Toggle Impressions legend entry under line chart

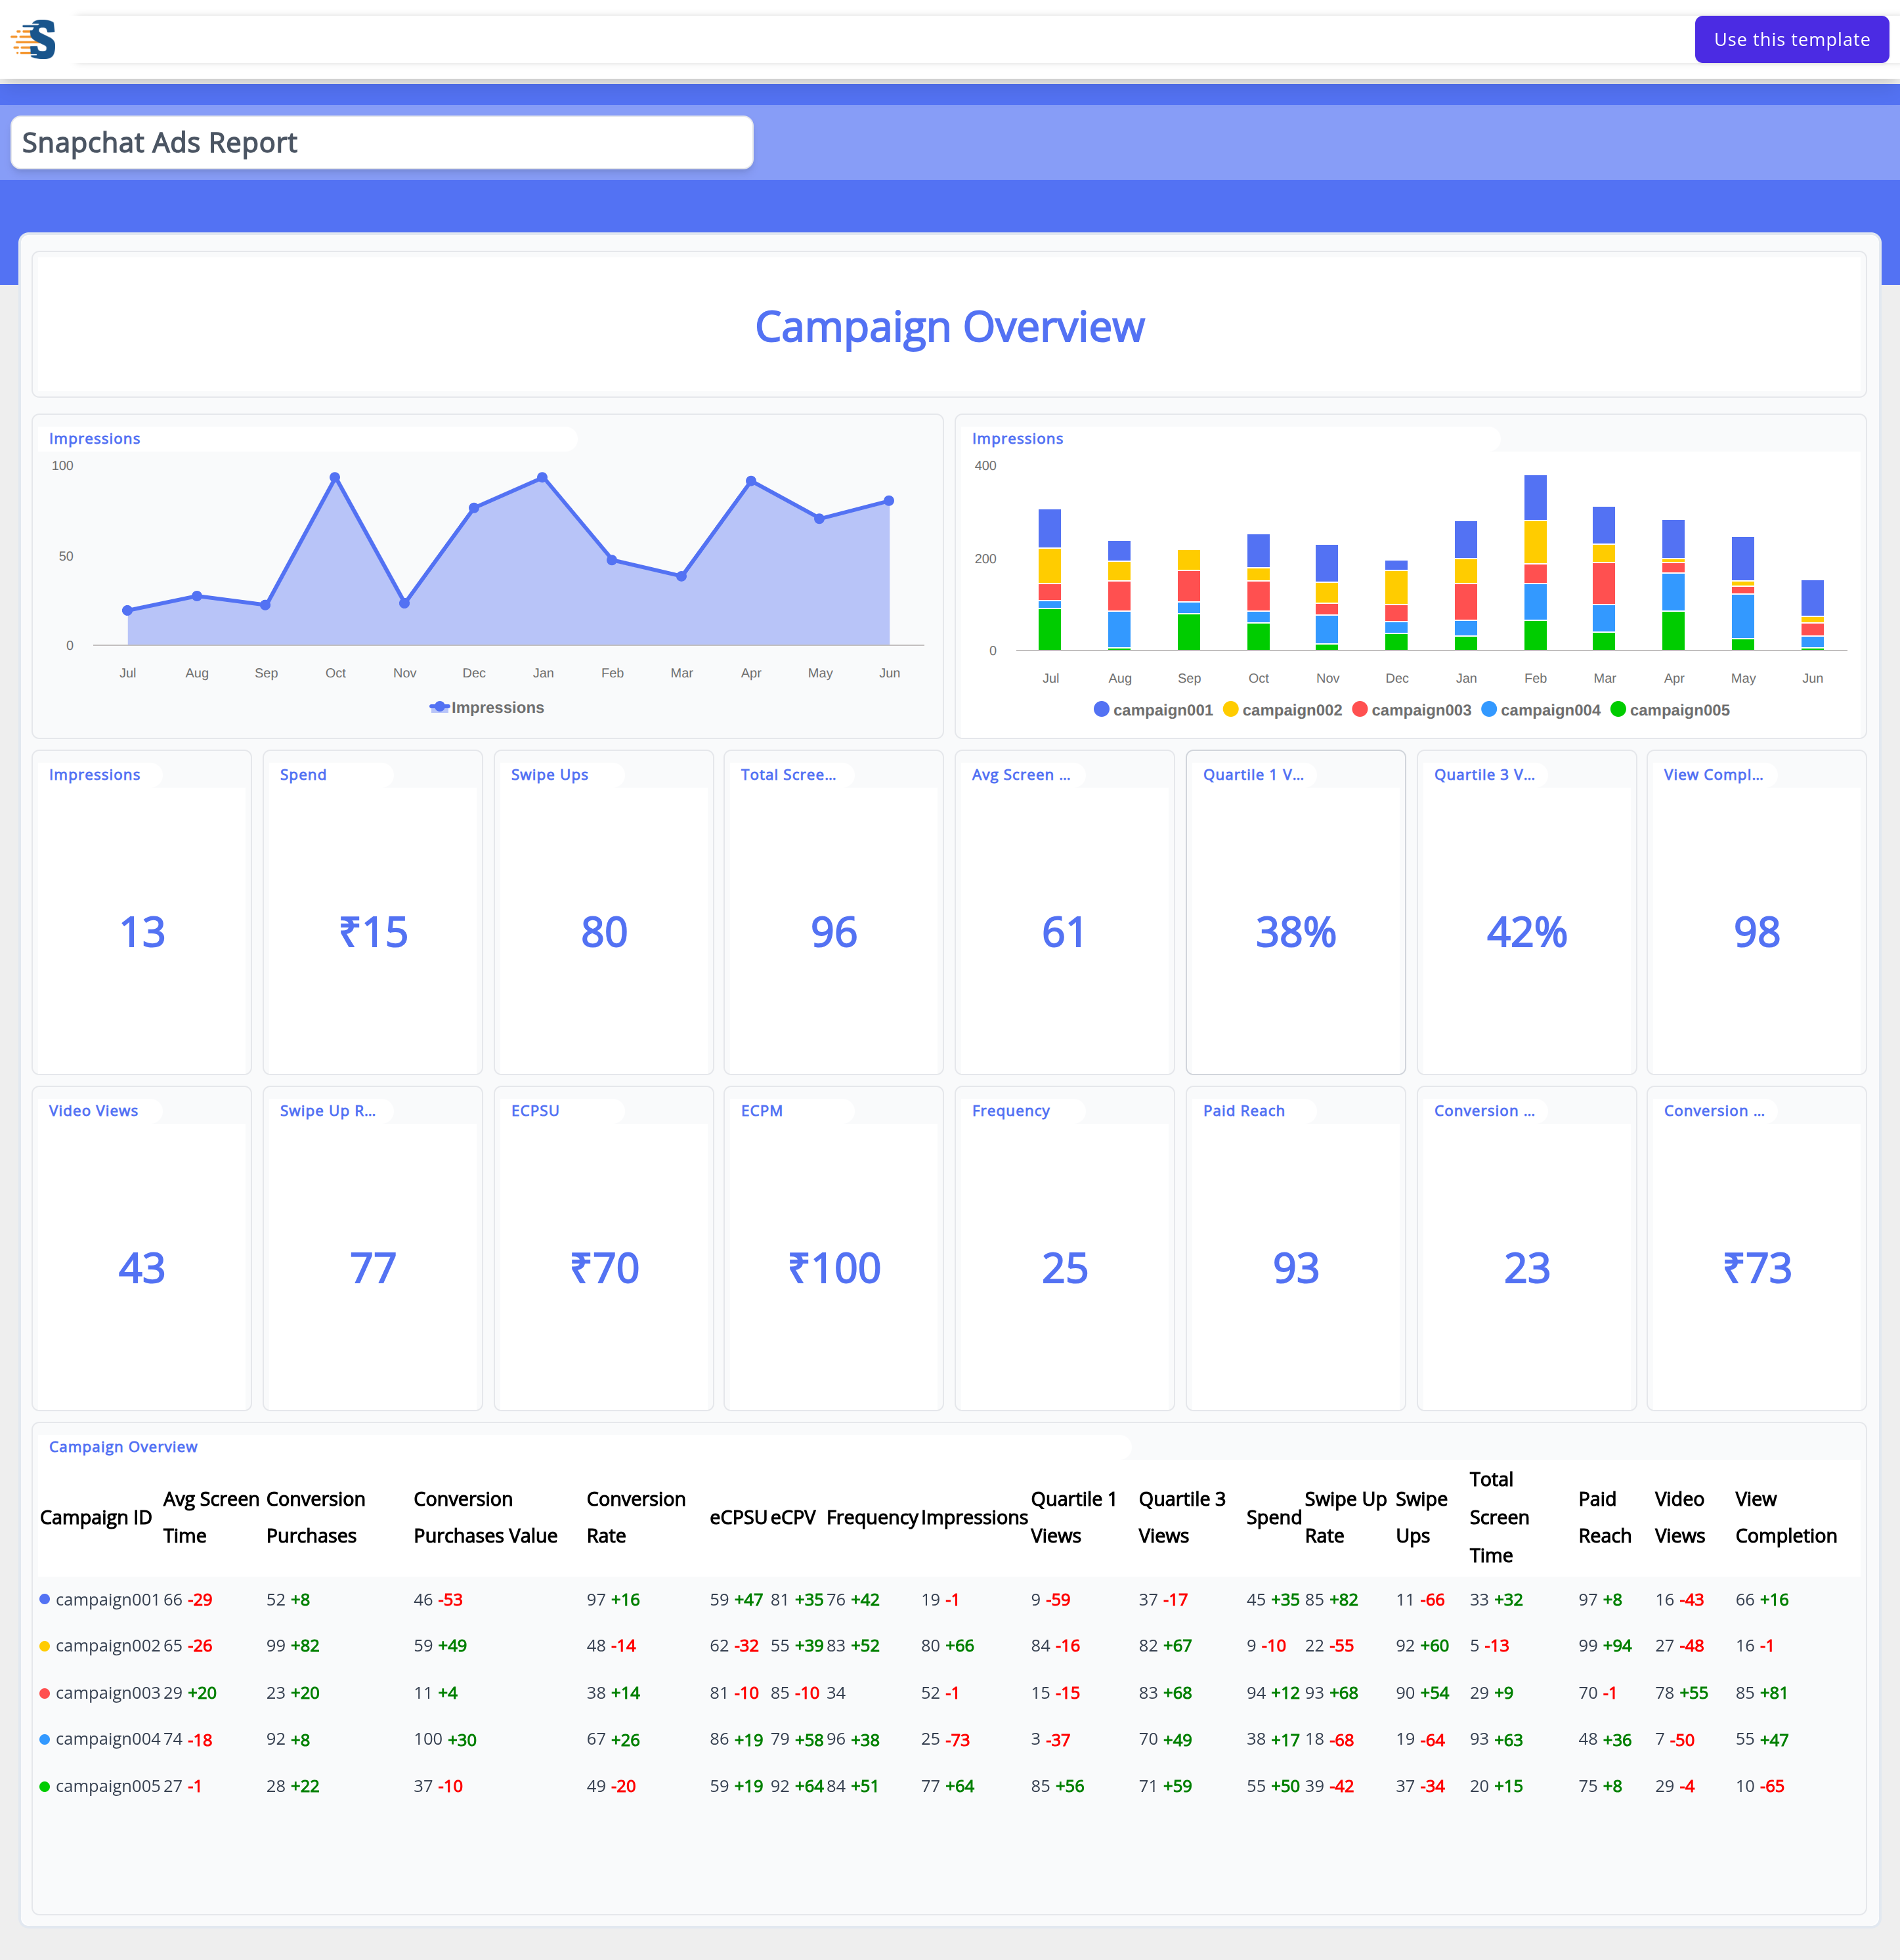[x=487, y=707]
